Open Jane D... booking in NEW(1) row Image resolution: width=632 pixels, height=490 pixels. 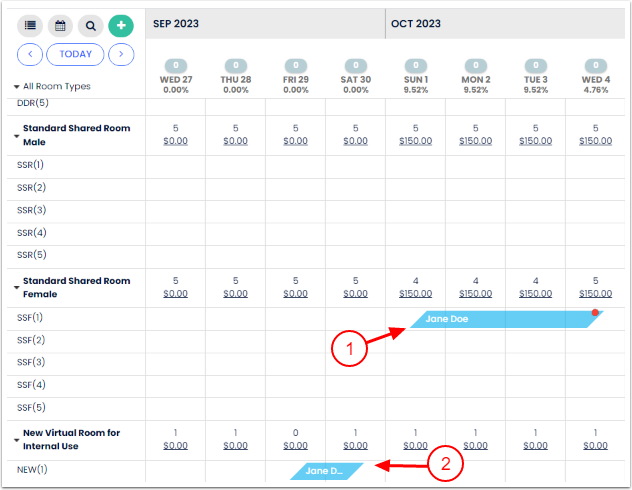324,471
